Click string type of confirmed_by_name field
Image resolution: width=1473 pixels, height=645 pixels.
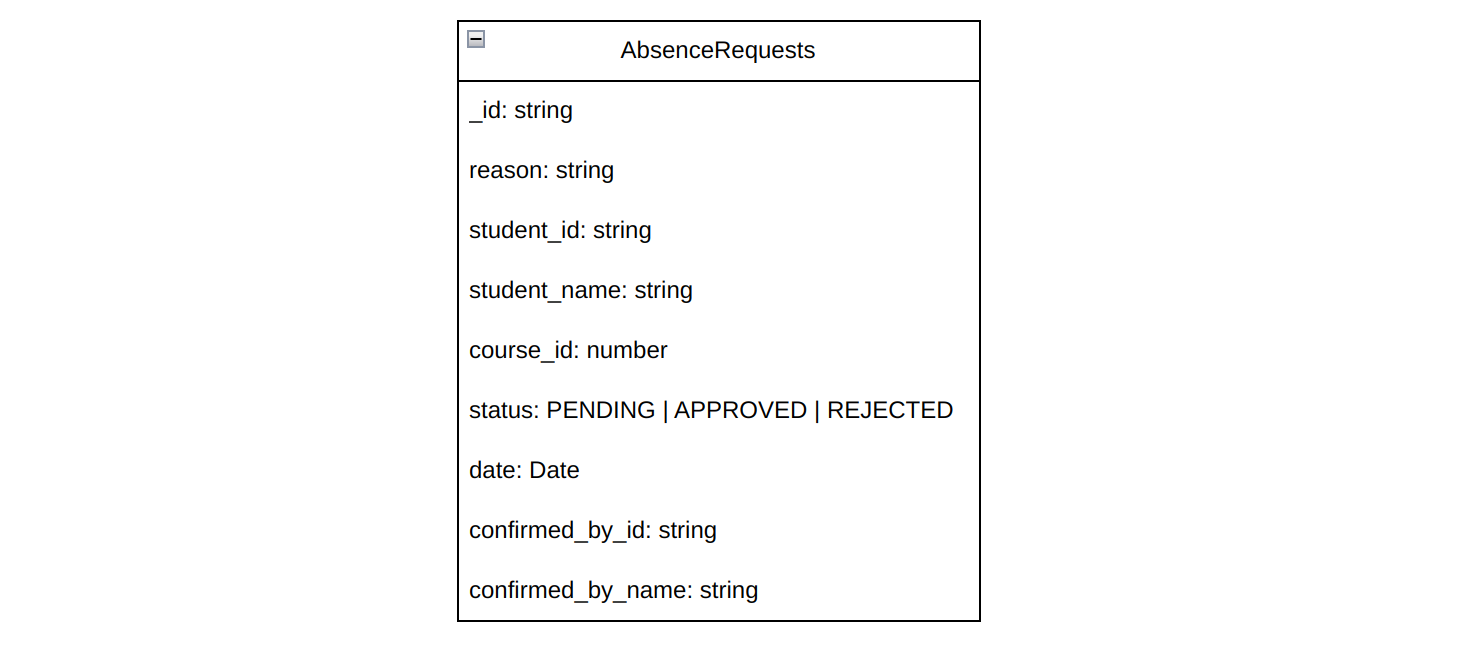coord(729,590)
